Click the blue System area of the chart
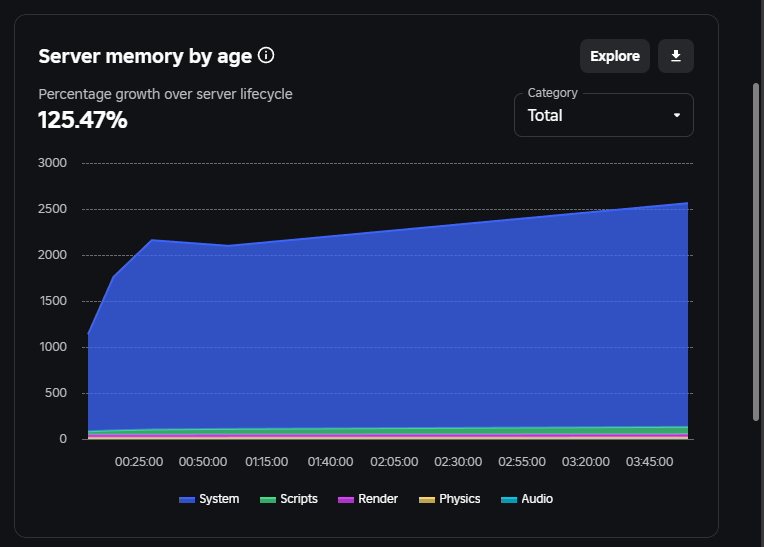The image size is (764, 547). [x=388, y=331]
